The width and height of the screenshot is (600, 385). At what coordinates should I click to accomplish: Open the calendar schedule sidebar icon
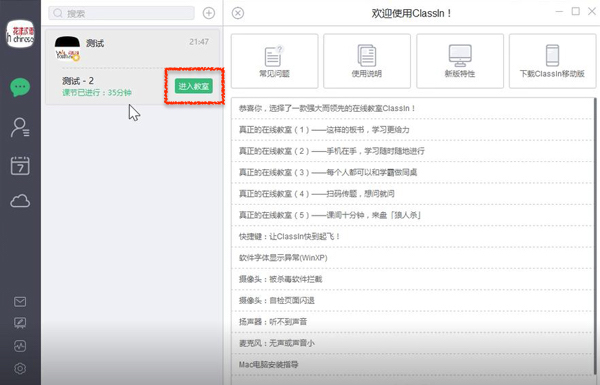[20, 166]
